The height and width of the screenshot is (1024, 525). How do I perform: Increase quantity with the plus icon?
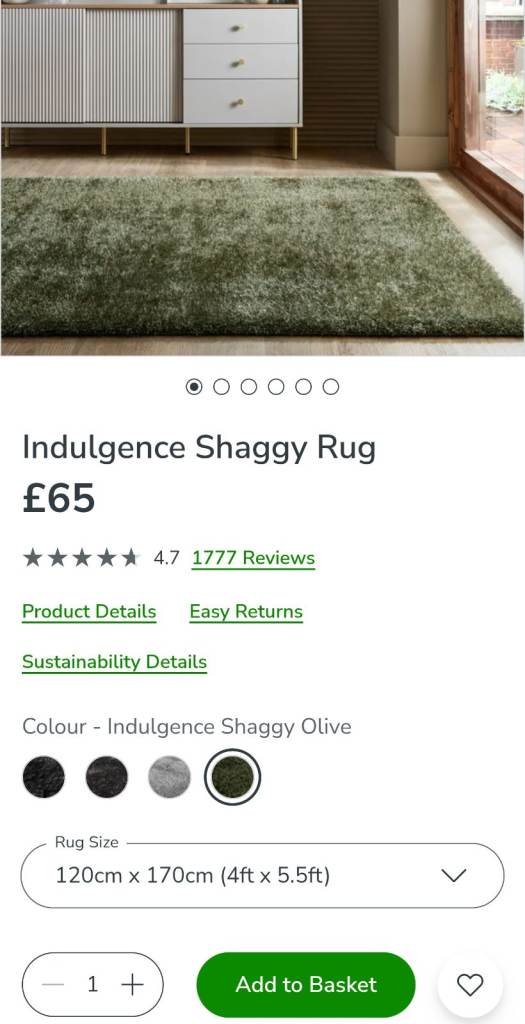(133, 984)
